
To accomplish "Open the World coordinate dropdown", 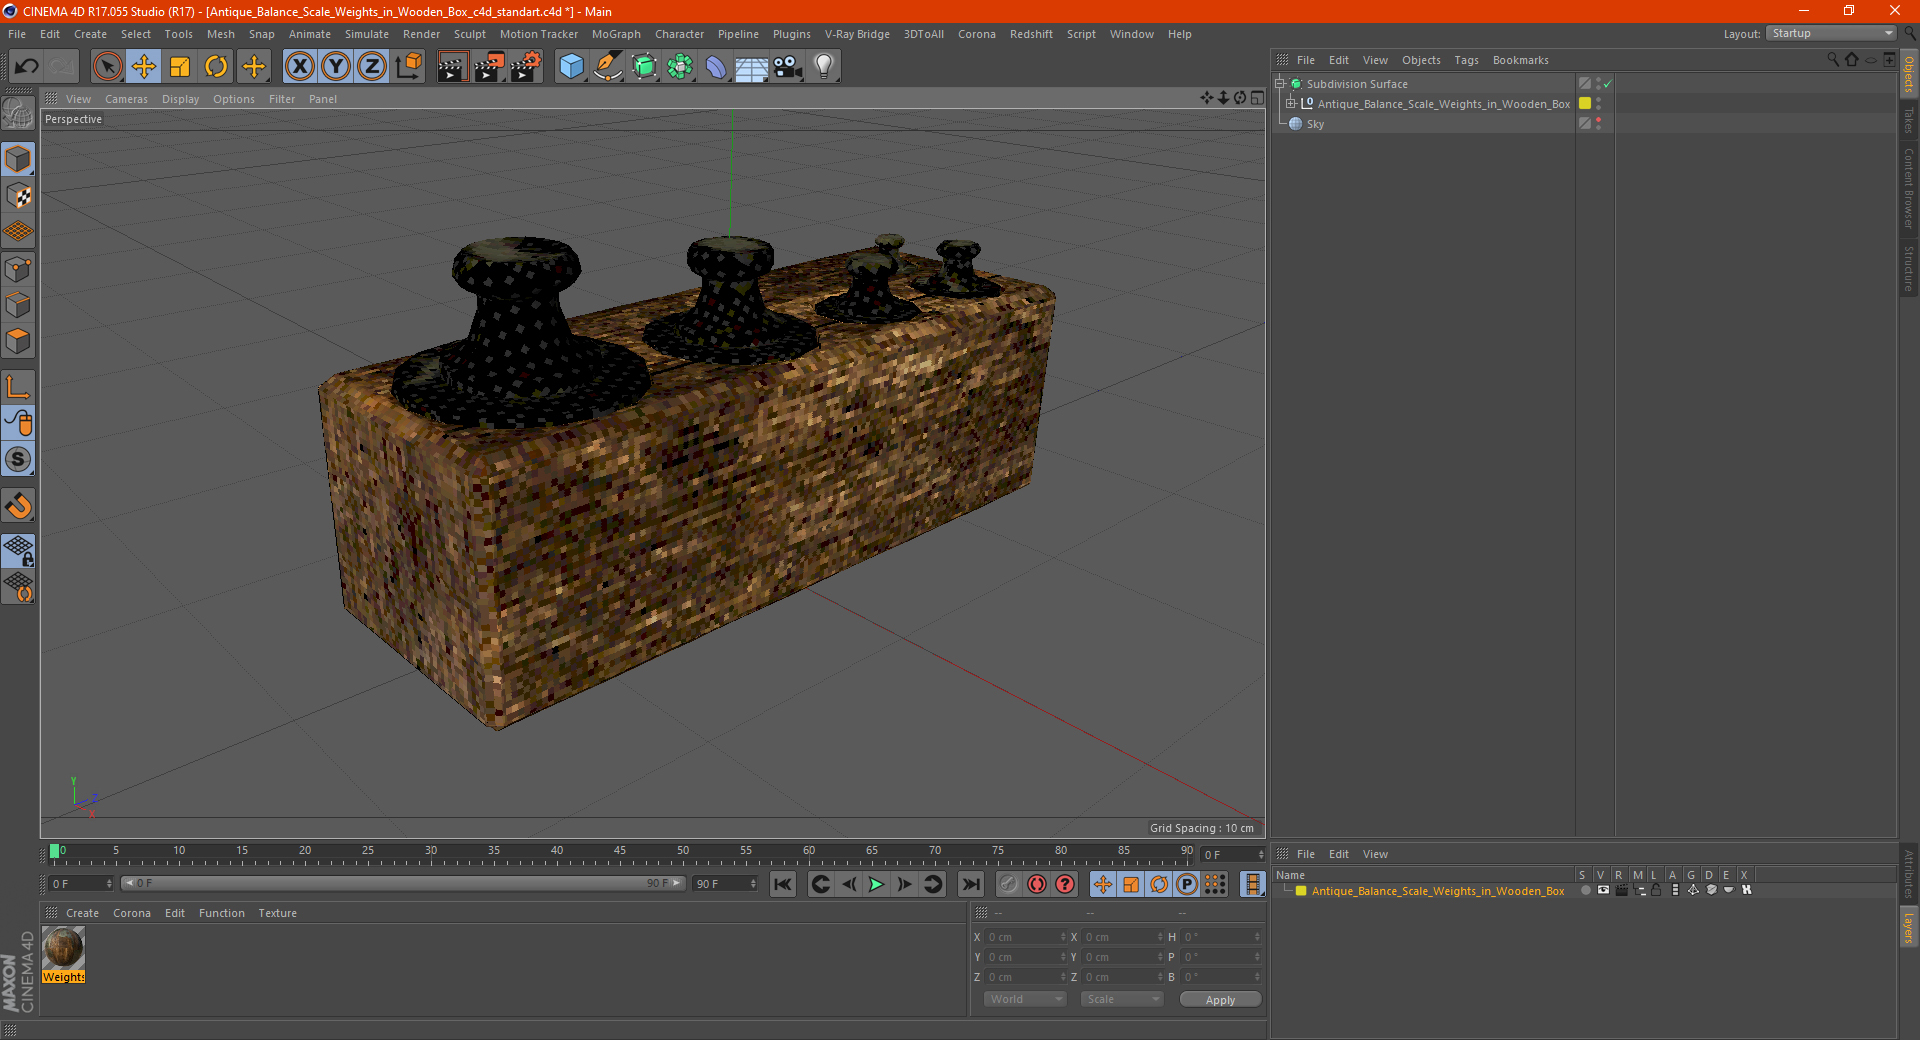I will [1025, 999].
